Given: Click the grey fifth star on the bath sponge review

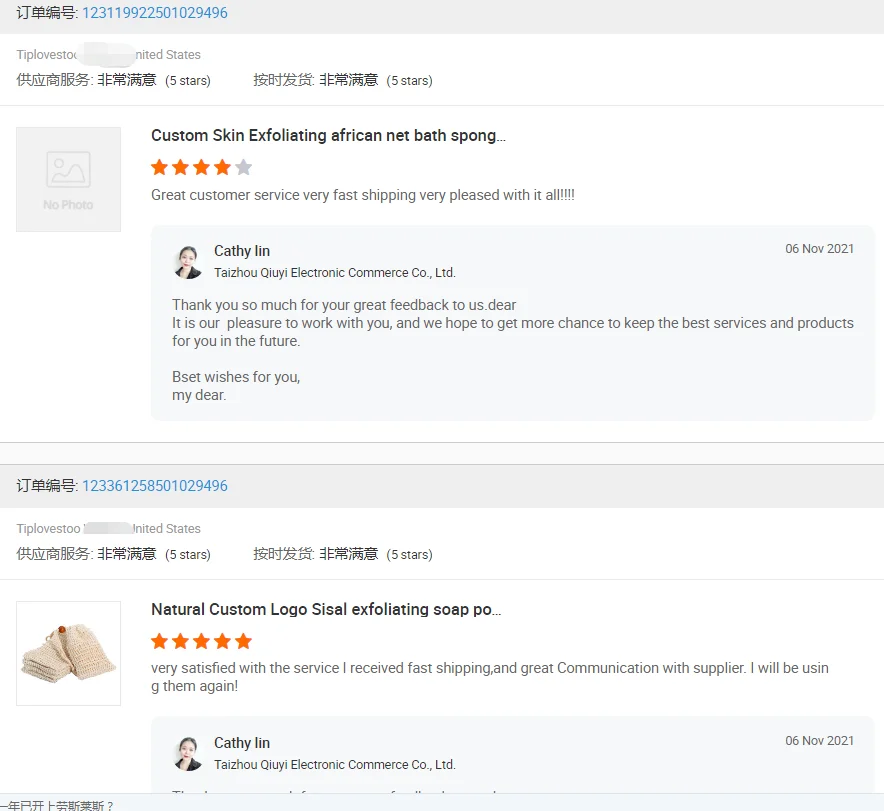Looking at the screenshot, I should [x=243, y=168].
